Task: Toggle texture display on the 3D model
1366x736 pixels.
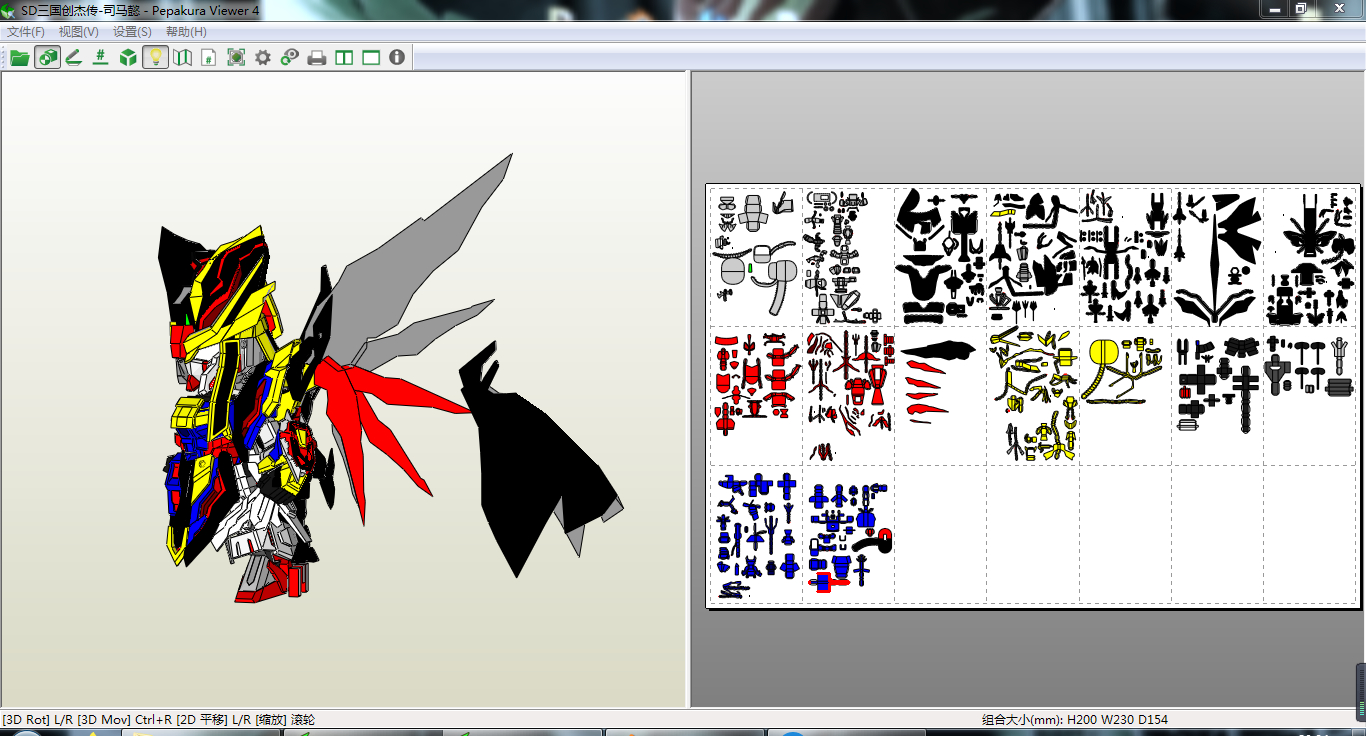Action: 47,57
